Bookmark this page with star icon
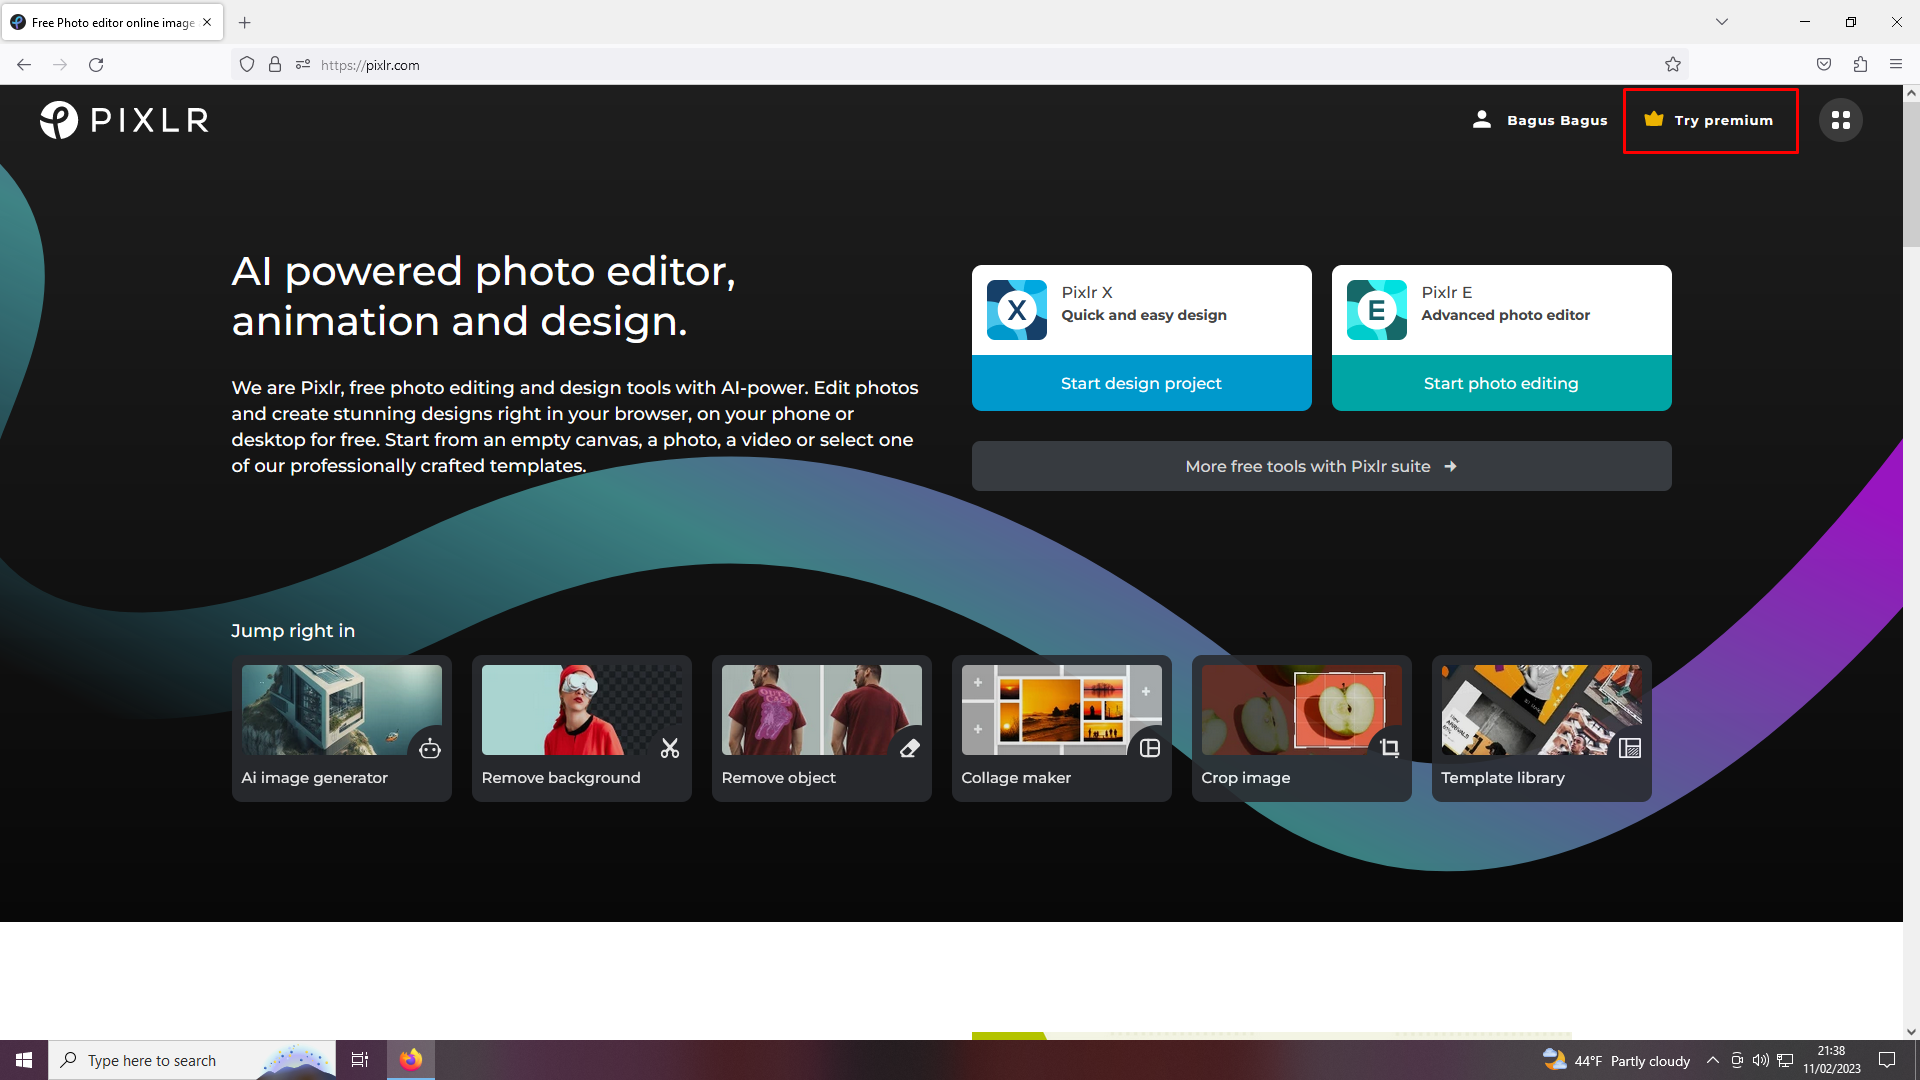This screenshot has height=1080, width=1920. pos(1673,65)
